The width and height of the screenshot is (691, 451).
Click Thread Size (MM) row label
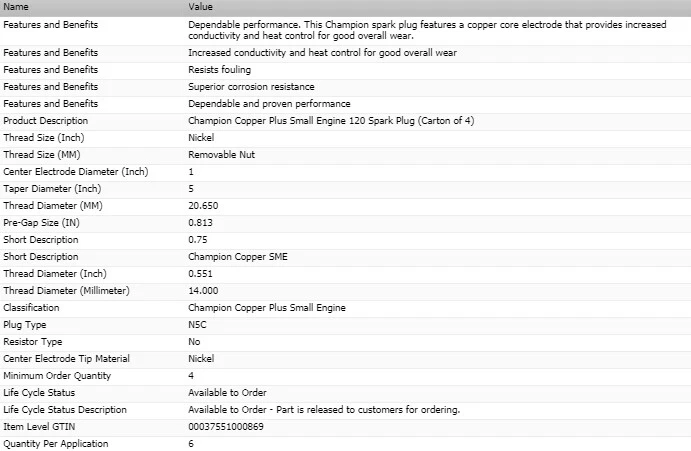pyautogui.click(x=42, y=155)
